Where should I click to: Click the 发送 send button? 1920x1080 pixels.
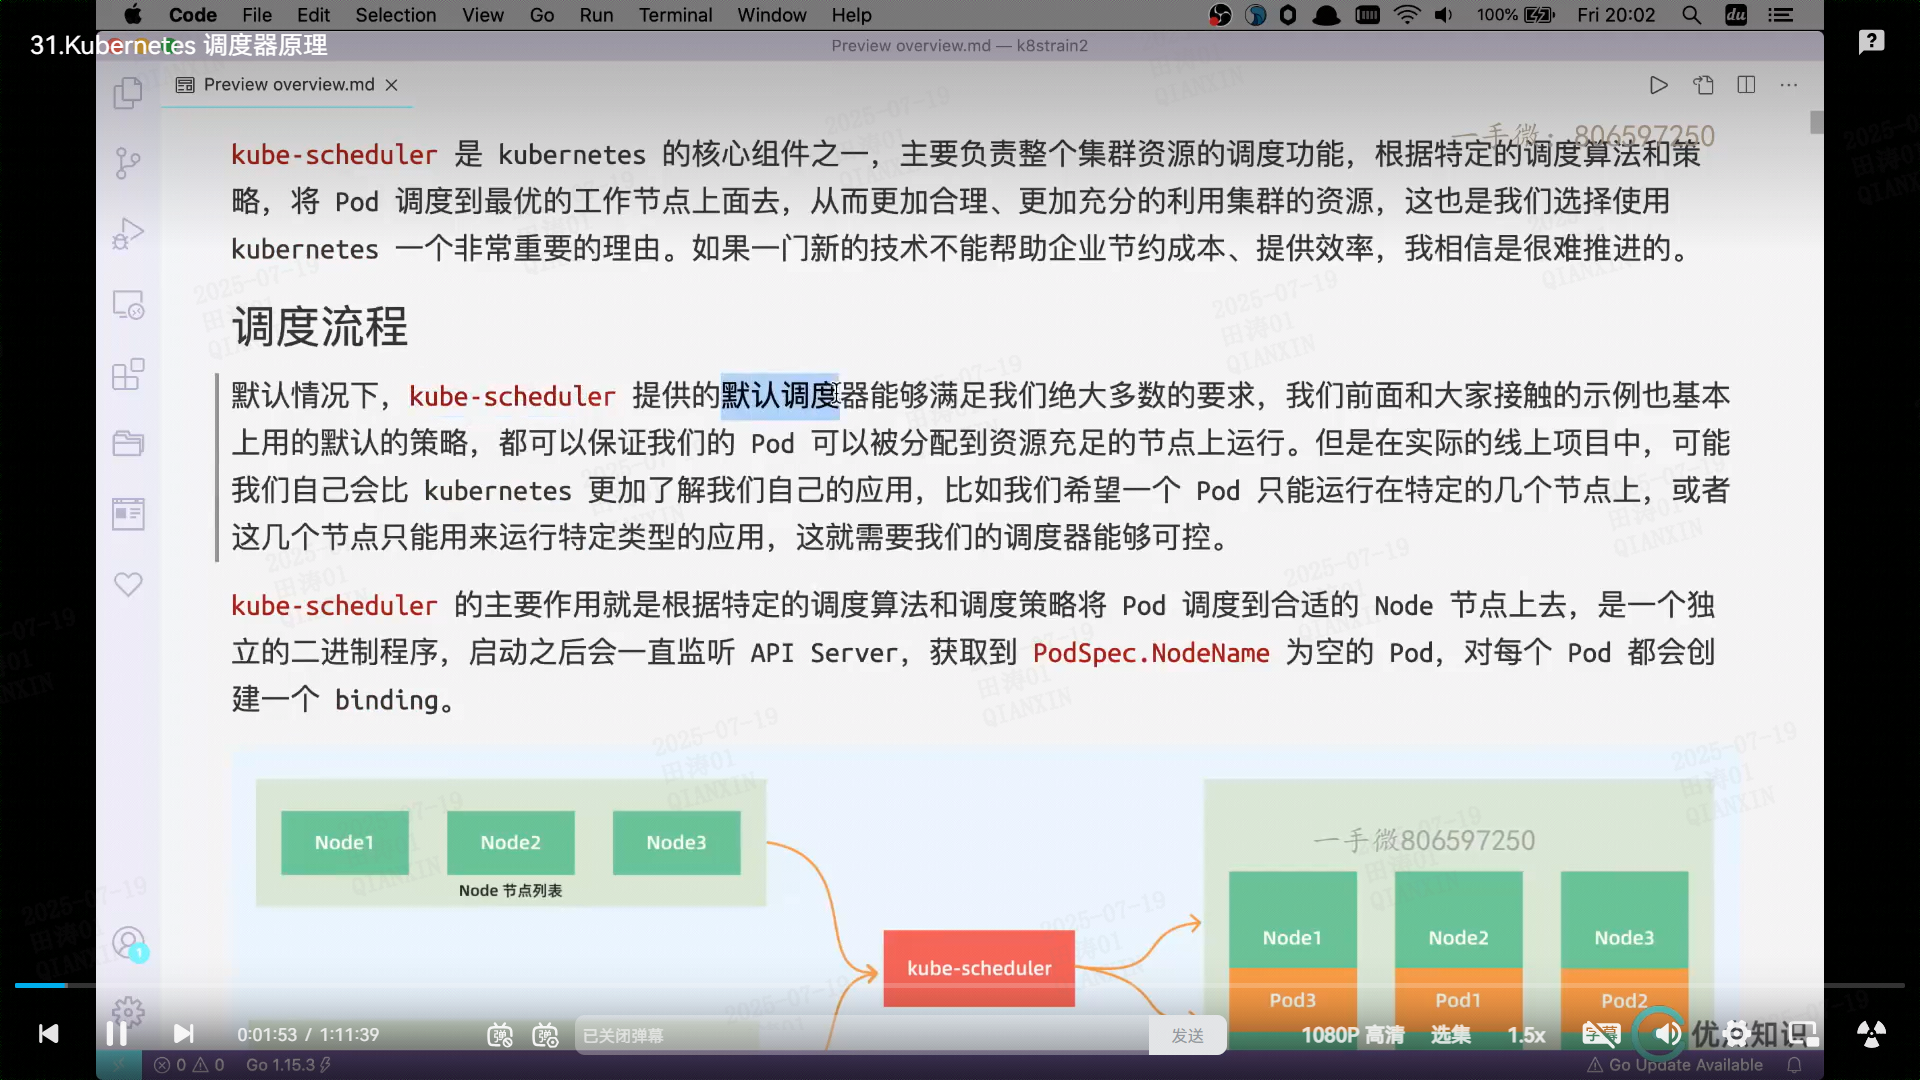click(1187, 1036)
